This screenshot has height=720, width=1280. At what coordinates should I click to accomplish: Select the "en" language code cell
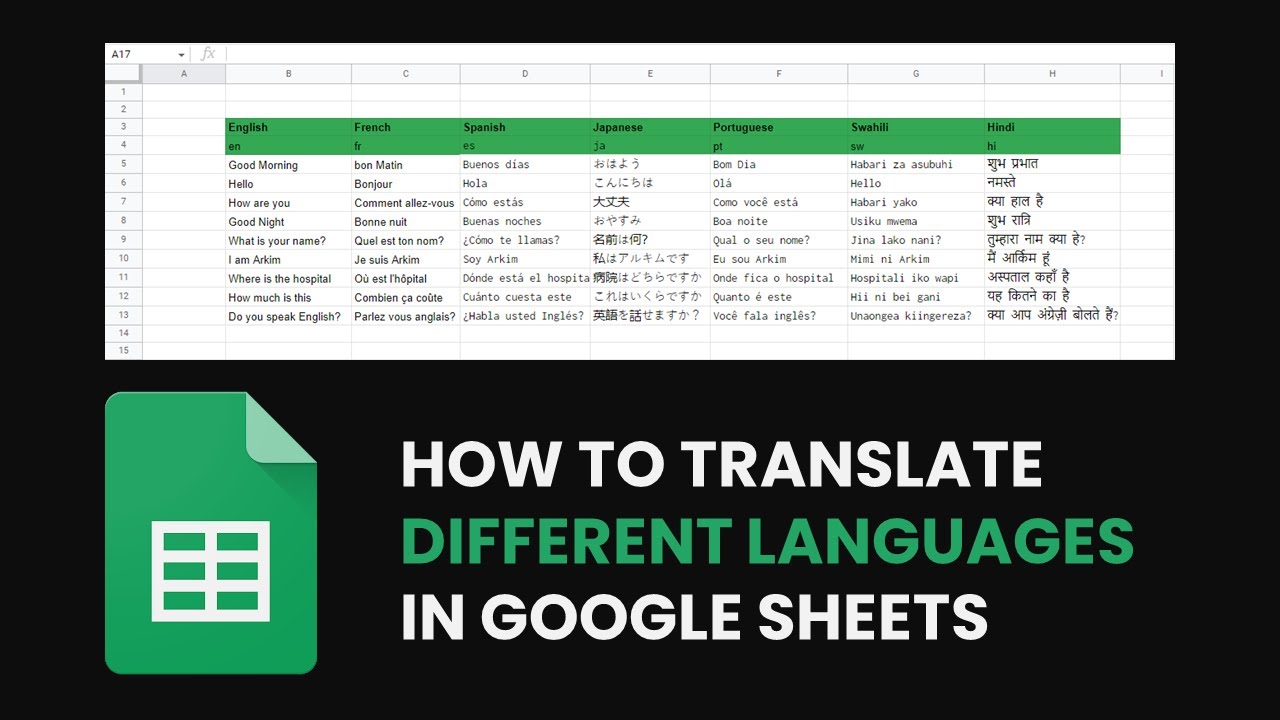288,146
